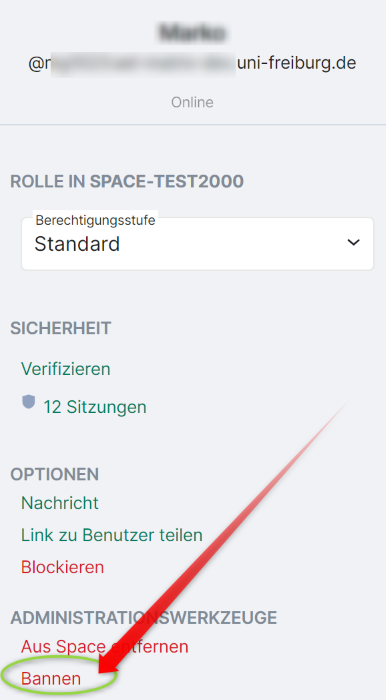The height and width of the screenshot is (700, 386).
Task: Expand the 12 Sitzungen session list
Action: (95, 407)
